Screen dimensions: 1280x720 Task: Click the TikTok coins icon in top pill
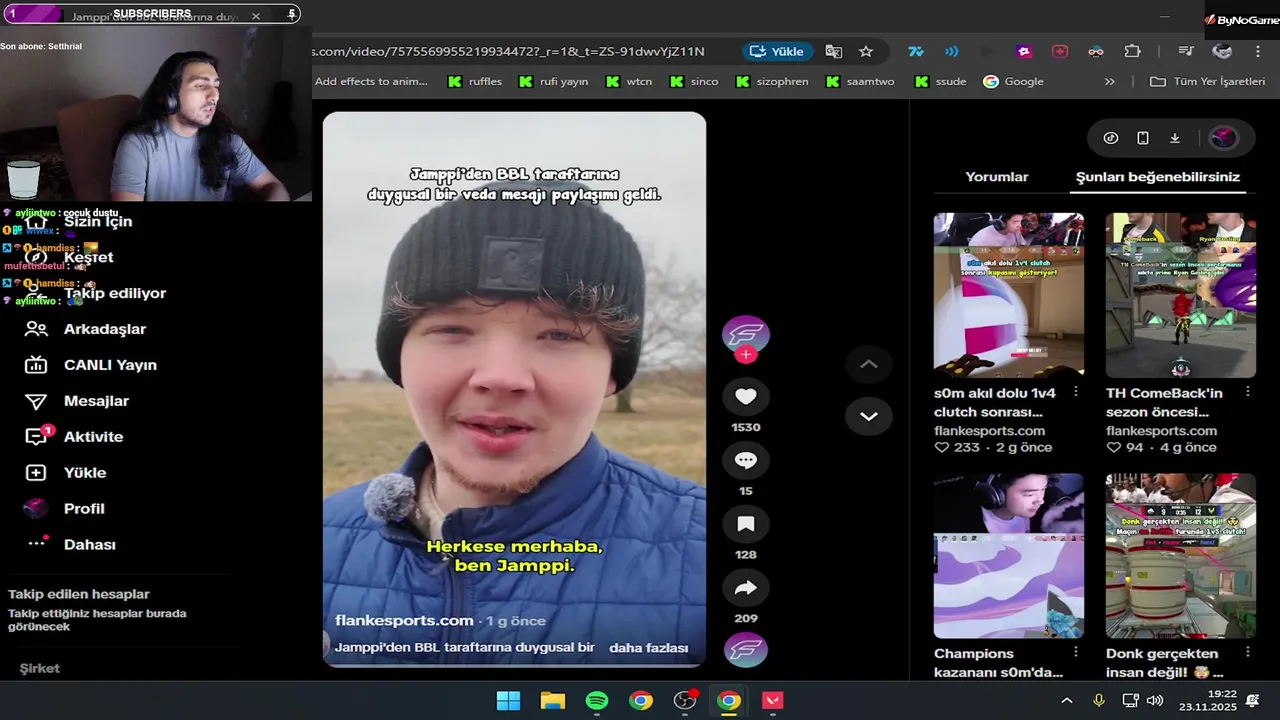1111,138
